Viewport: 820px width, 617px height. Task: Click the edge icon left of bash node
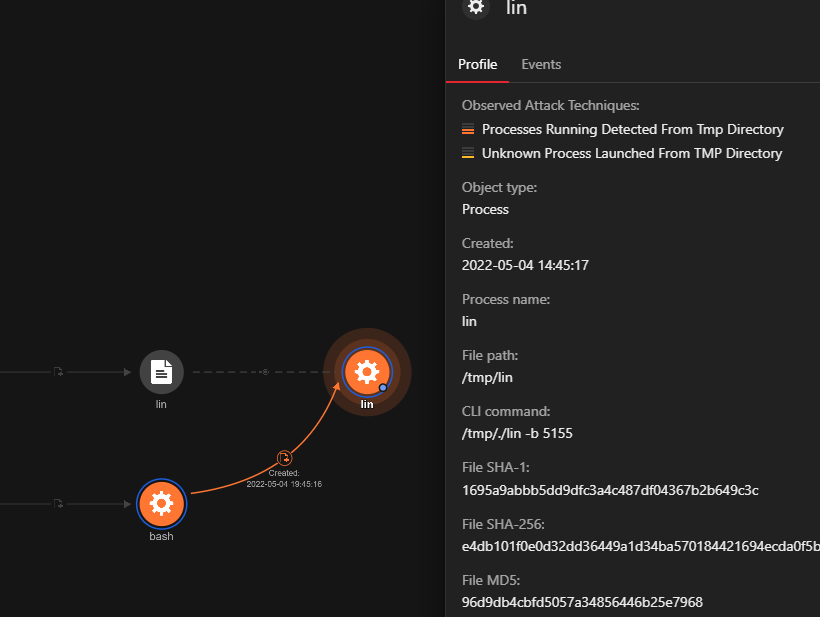pyautogui.click(x=58, y=504)
